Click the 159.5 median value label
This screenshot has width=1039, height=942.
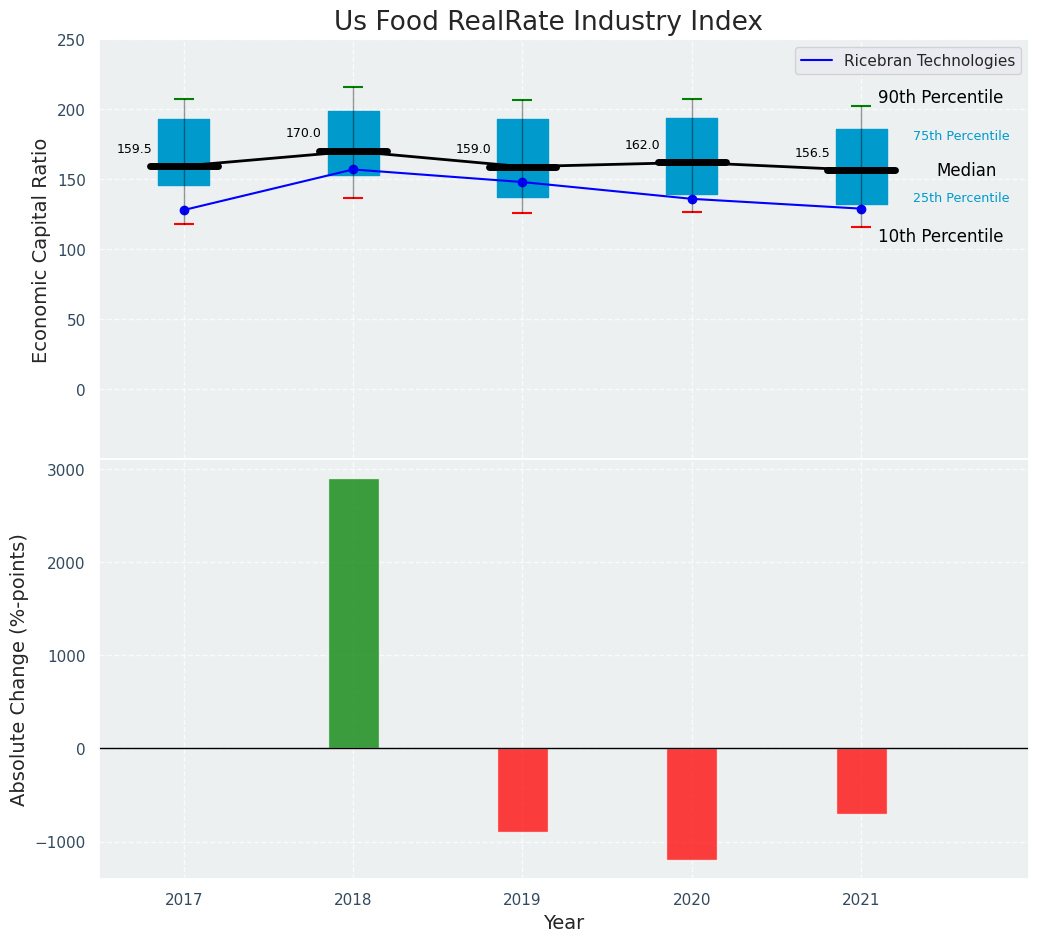[x=134, y=149]
